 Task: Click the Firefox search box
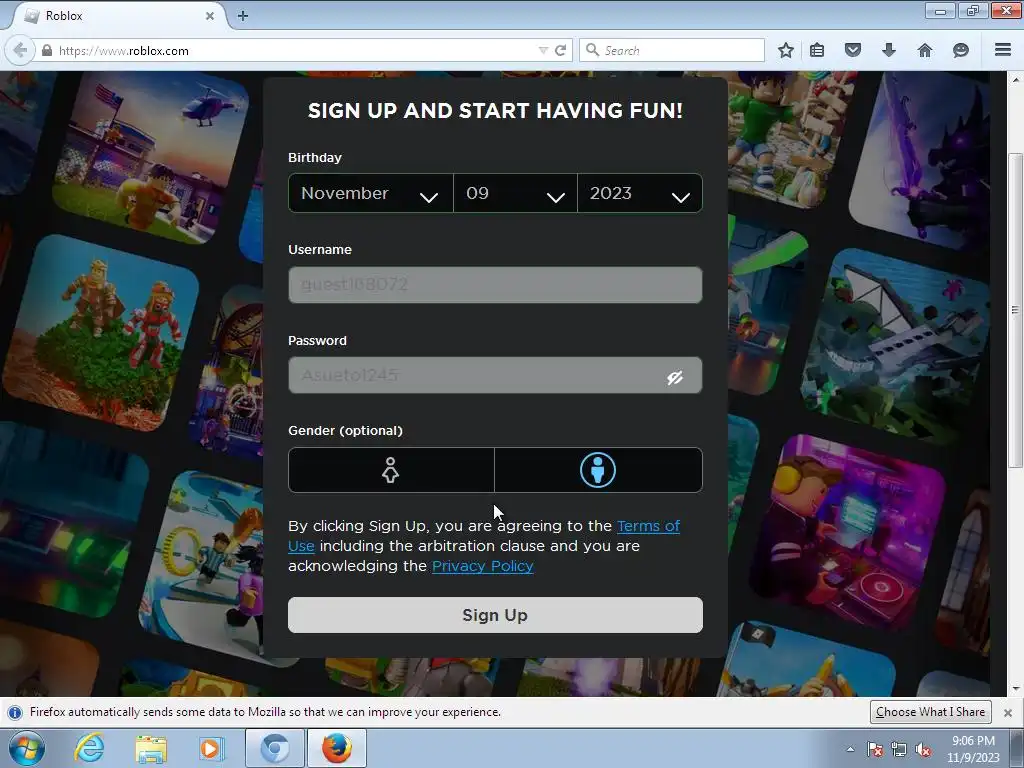672,50
